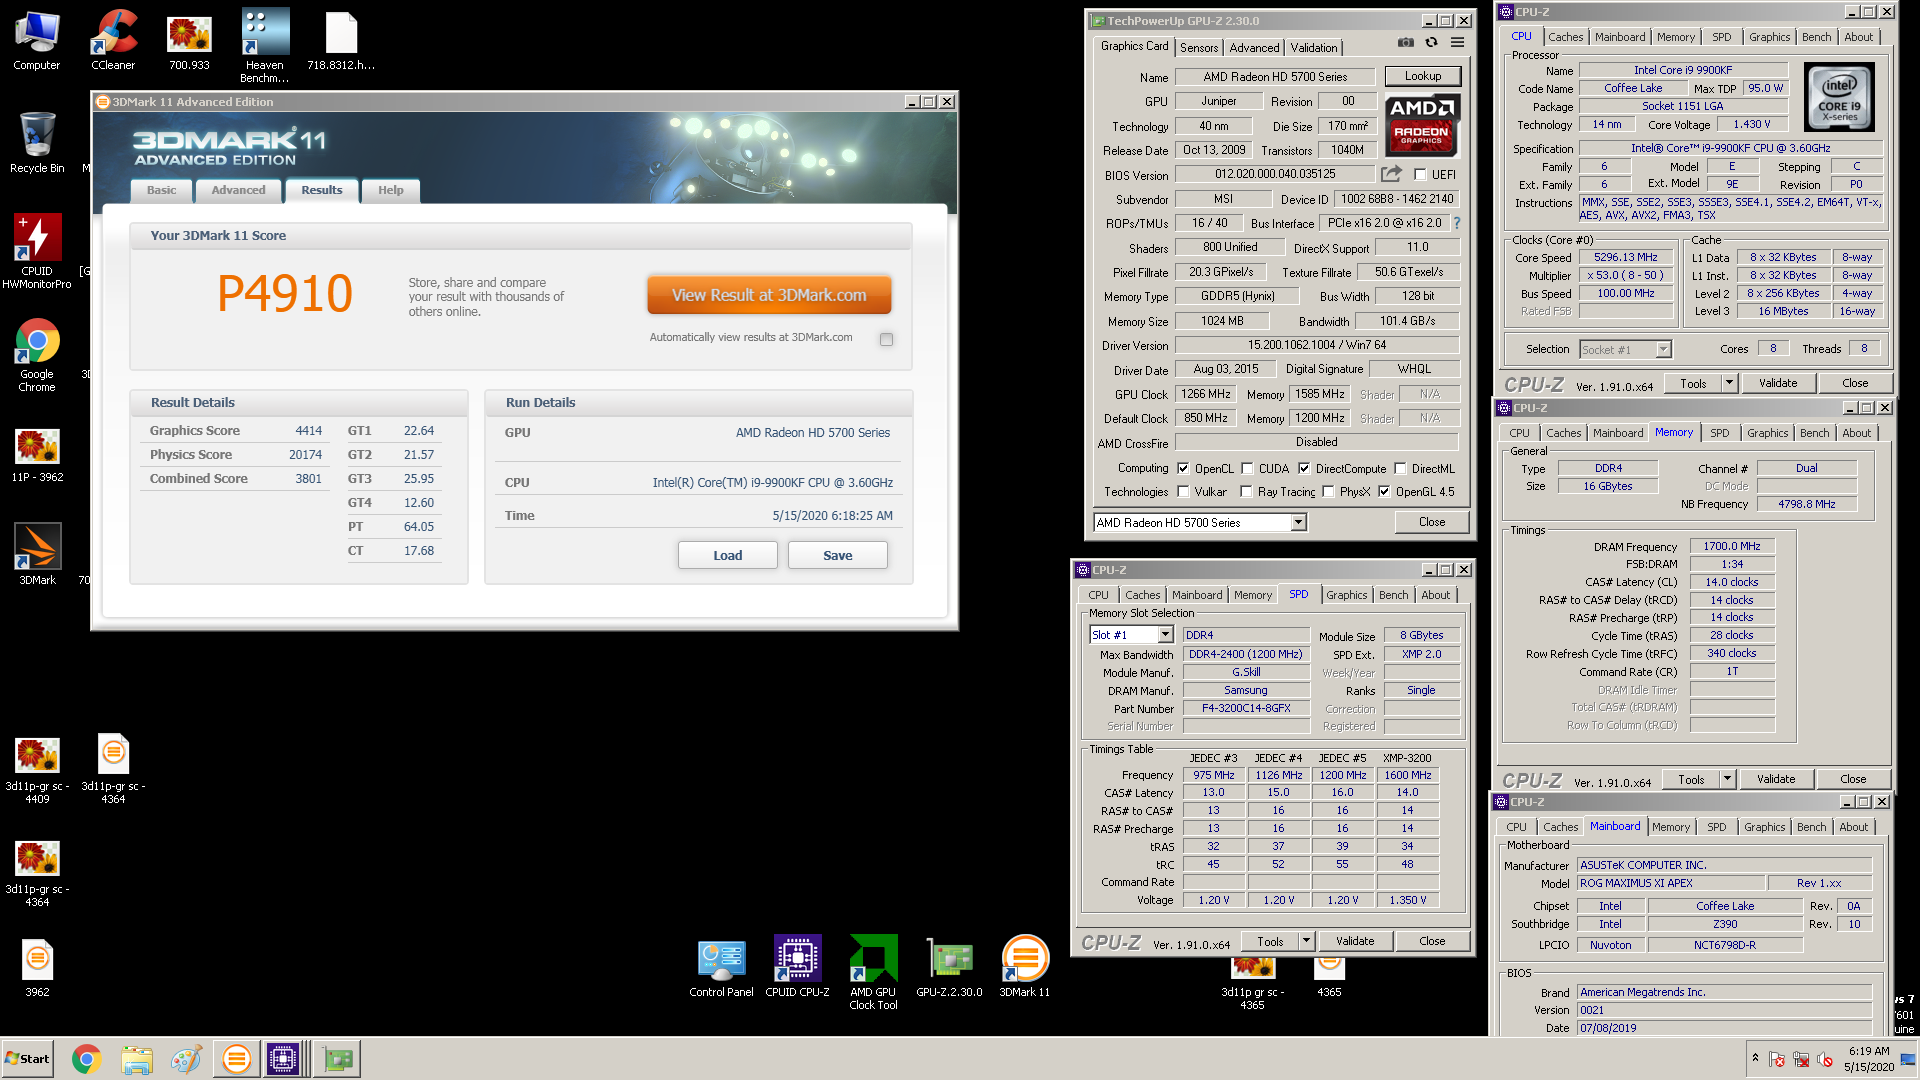
Task: Open Help tab in 3DMark 11
Action: pyautogui.click(x=390, y=190)
